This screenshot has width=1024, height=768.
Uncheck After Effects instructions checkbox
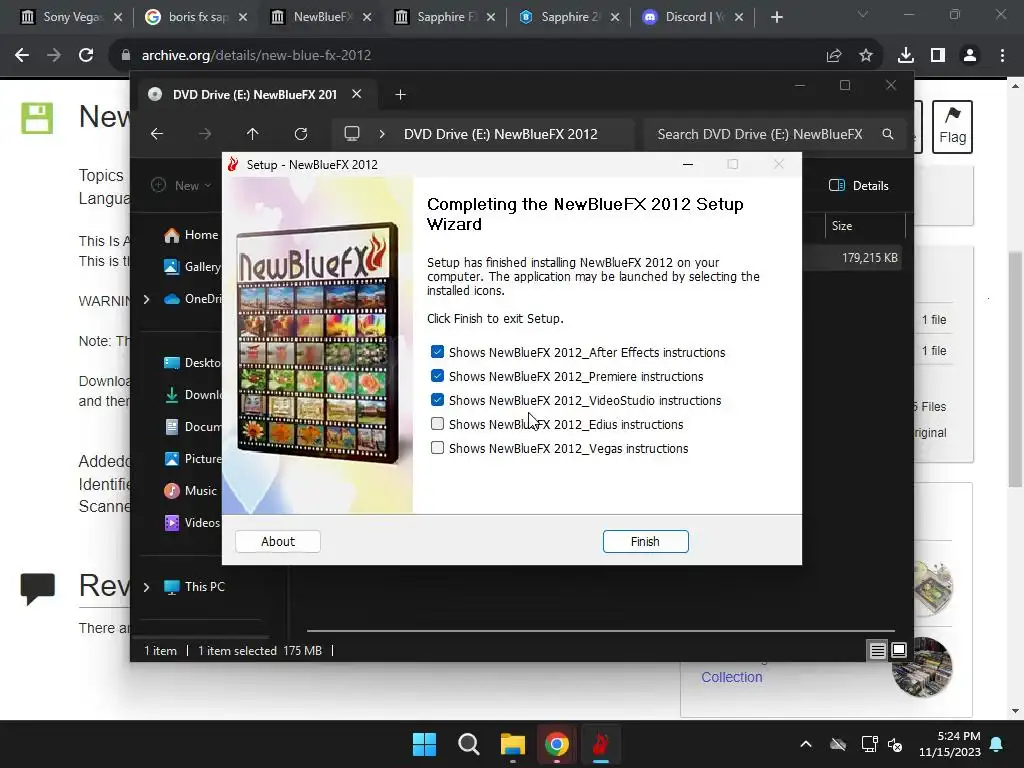pyautogui.click(x=438, y=352)
